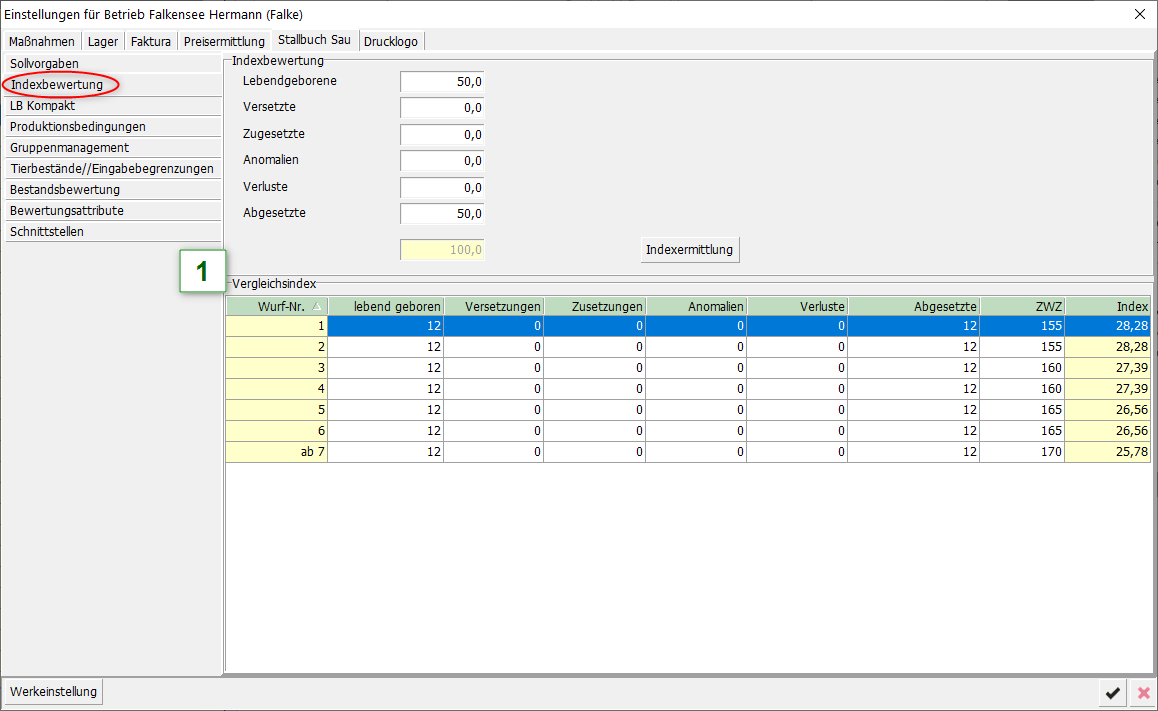
Task: Open Gruppenmanagement in the side menu
Action: (69, 148)
